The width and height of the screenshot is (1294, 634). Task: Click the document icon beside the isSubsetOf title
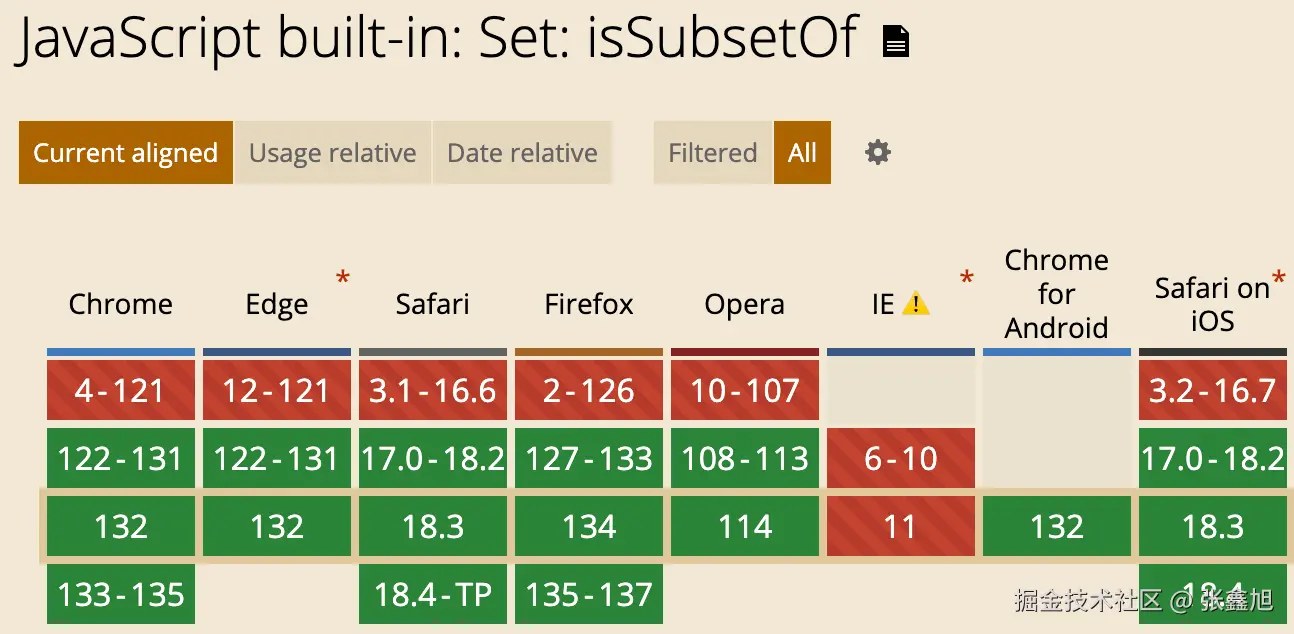pos(895,41)
